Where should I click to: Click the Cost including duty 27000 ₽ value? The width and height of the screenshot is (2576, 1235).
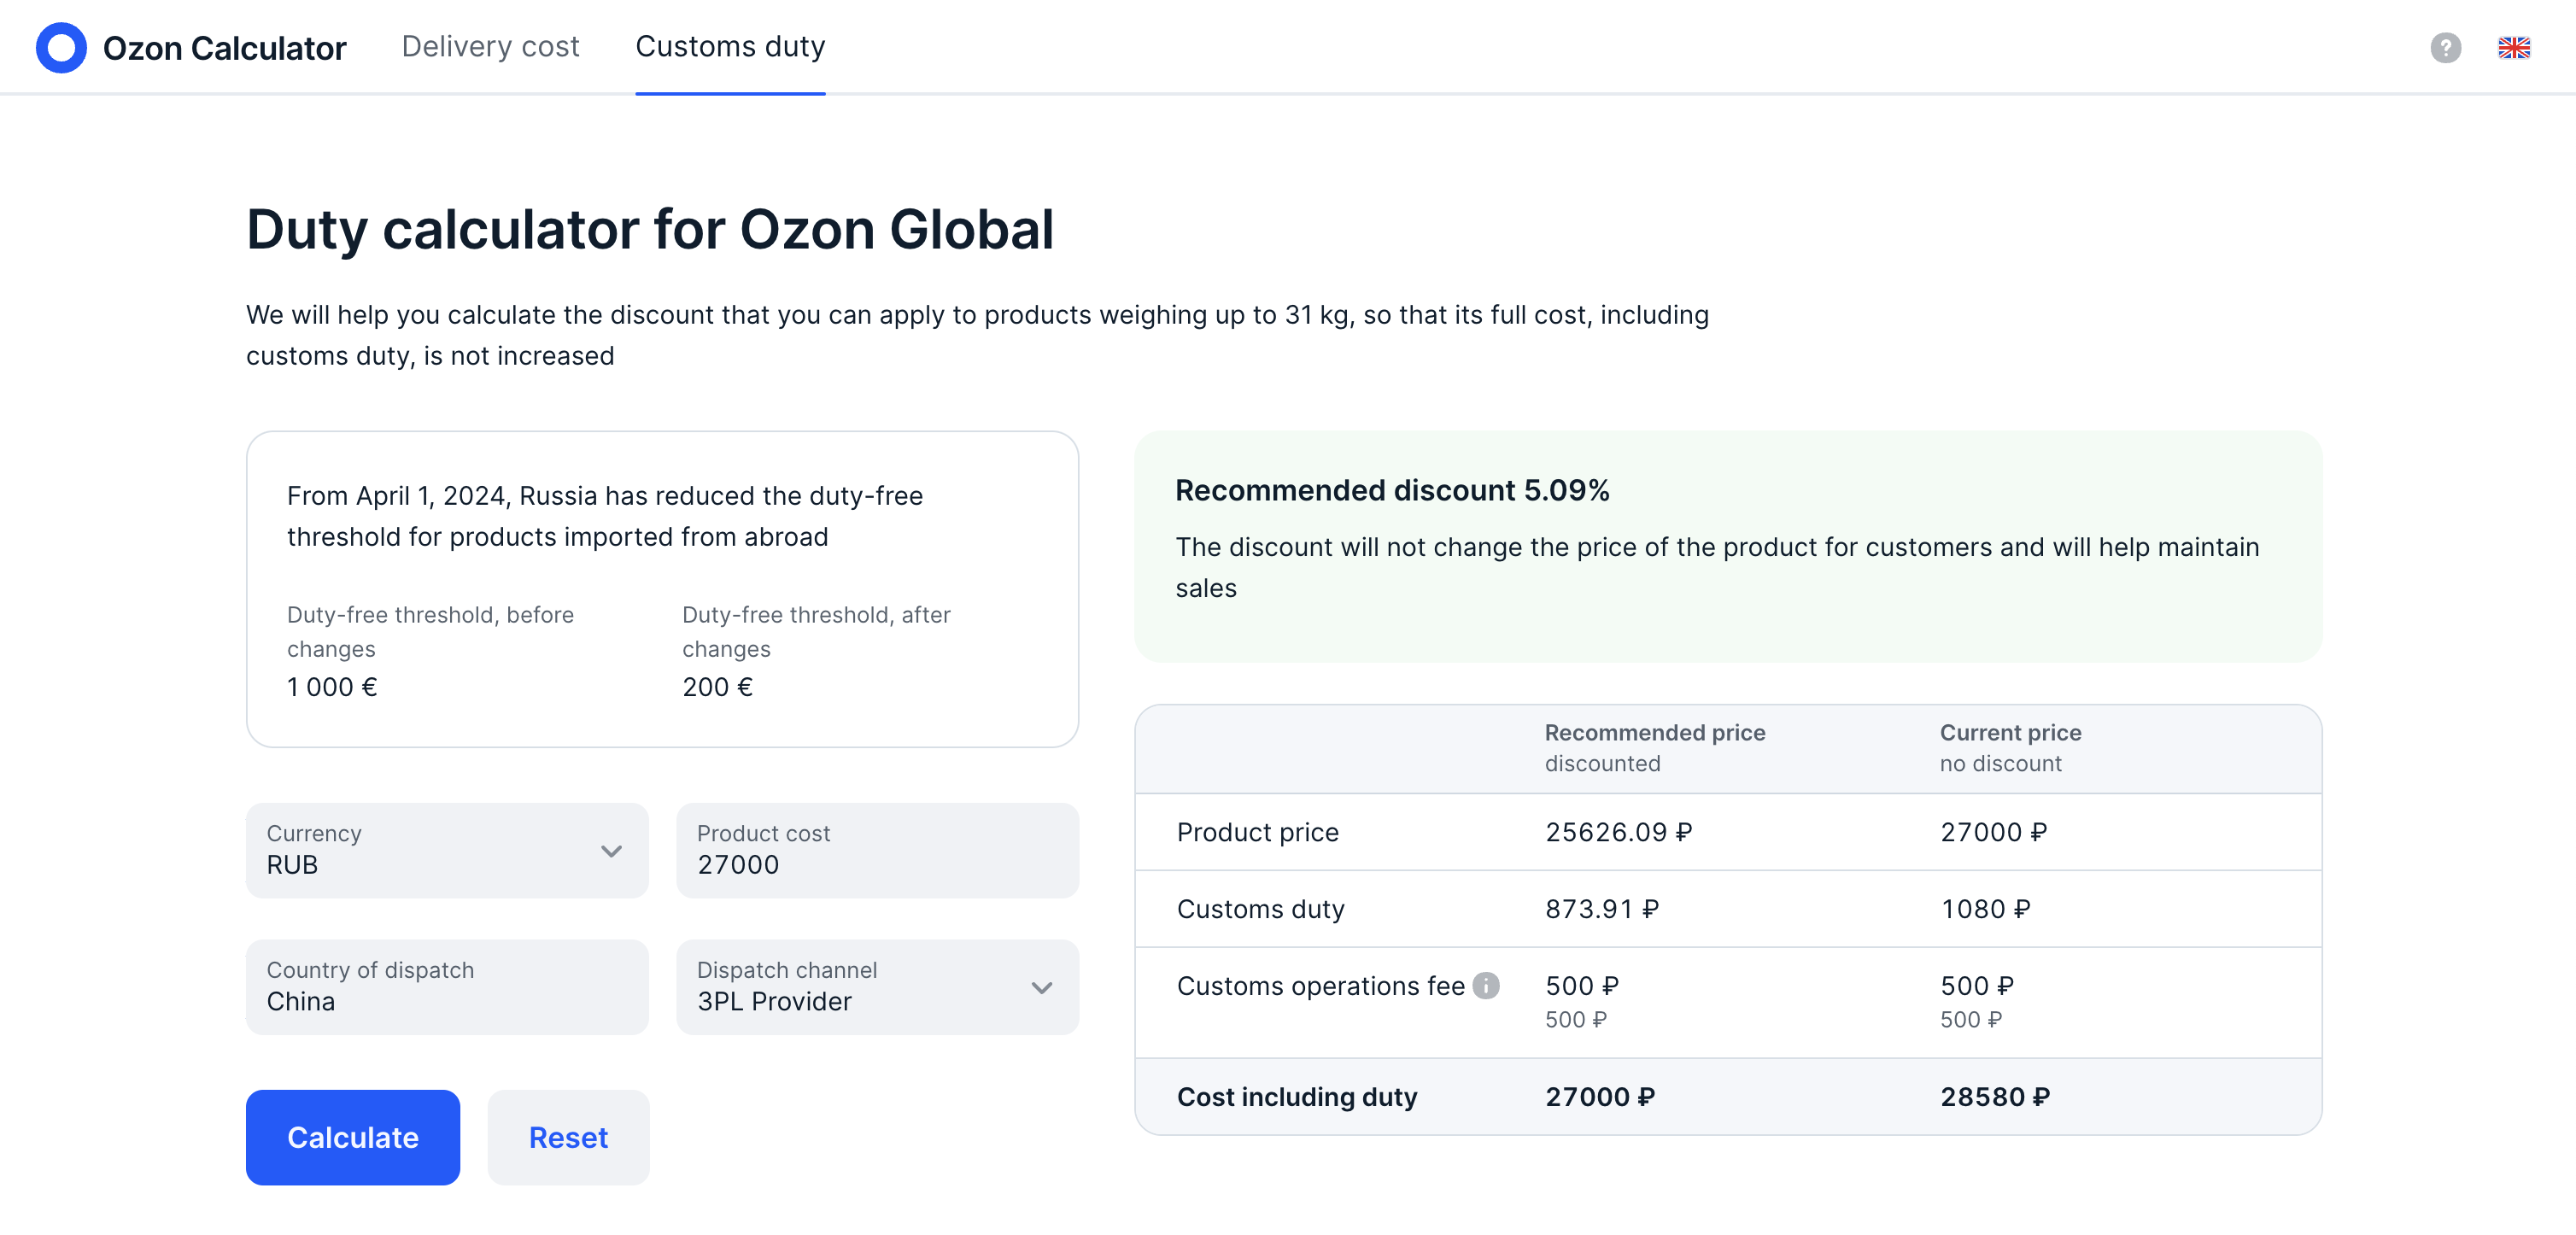(1600, 1097)
